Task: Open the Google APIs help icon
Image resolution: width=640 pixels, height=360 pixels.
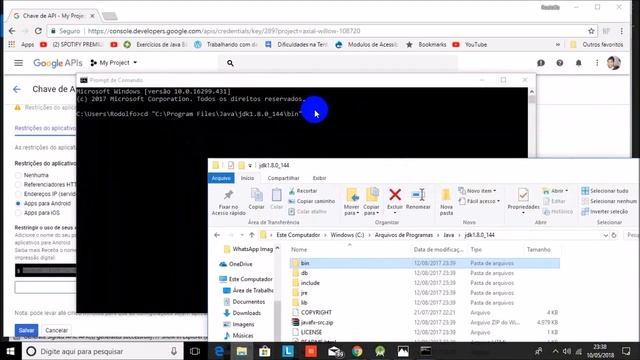Action: tap(560, 63)
